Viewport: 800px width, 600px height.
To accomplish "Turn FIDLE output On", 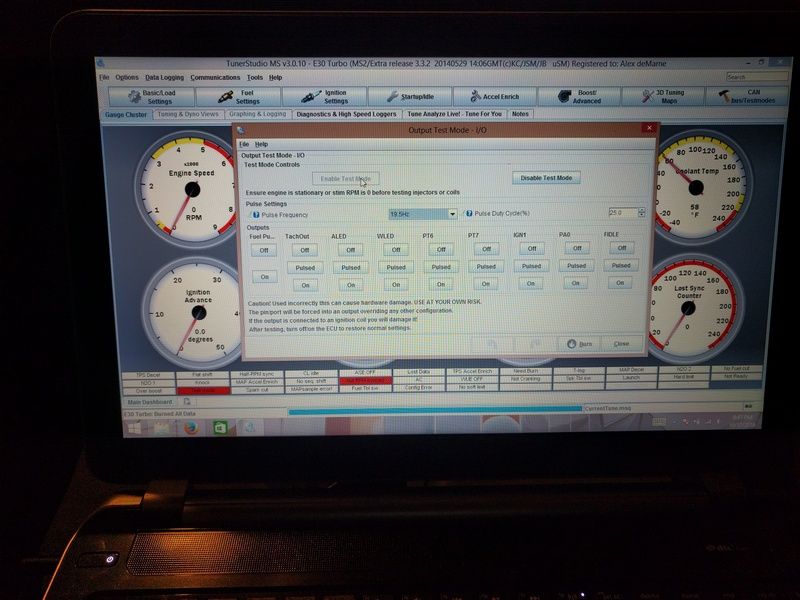I will [621, 283].
